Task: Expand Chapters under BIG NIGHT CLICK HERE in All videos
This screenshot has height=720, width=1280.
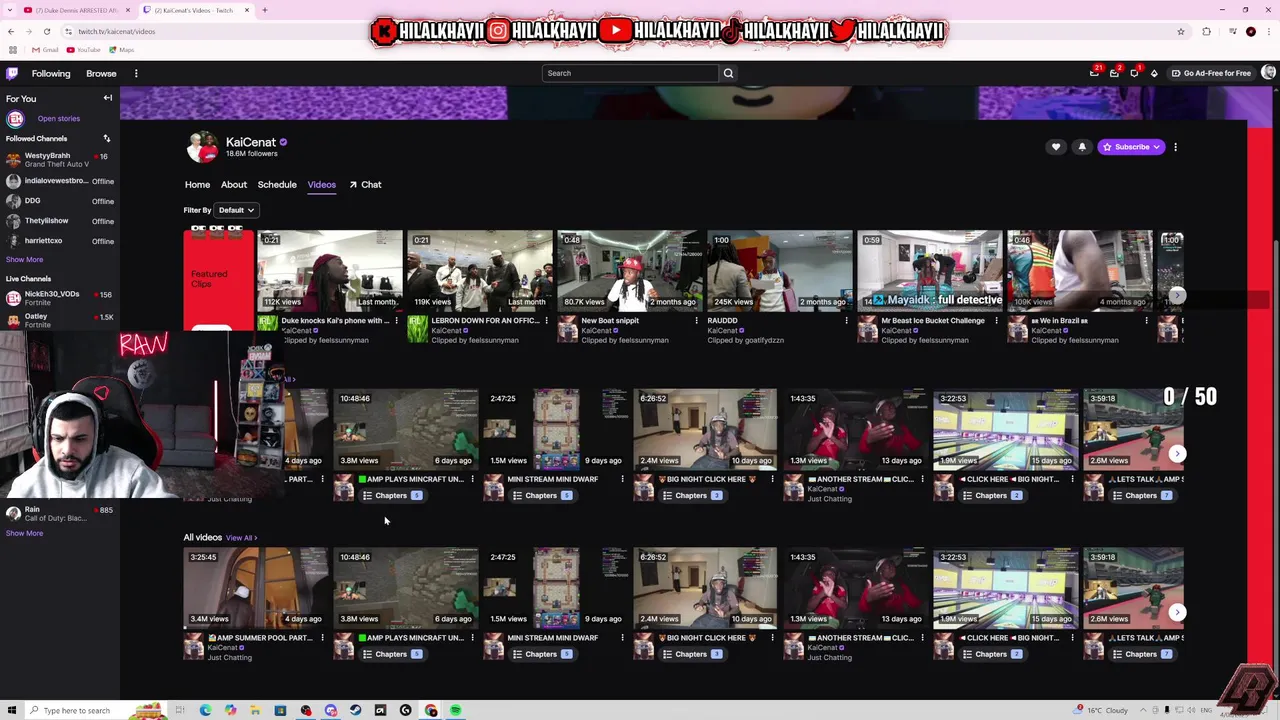Action: [692, 655]
